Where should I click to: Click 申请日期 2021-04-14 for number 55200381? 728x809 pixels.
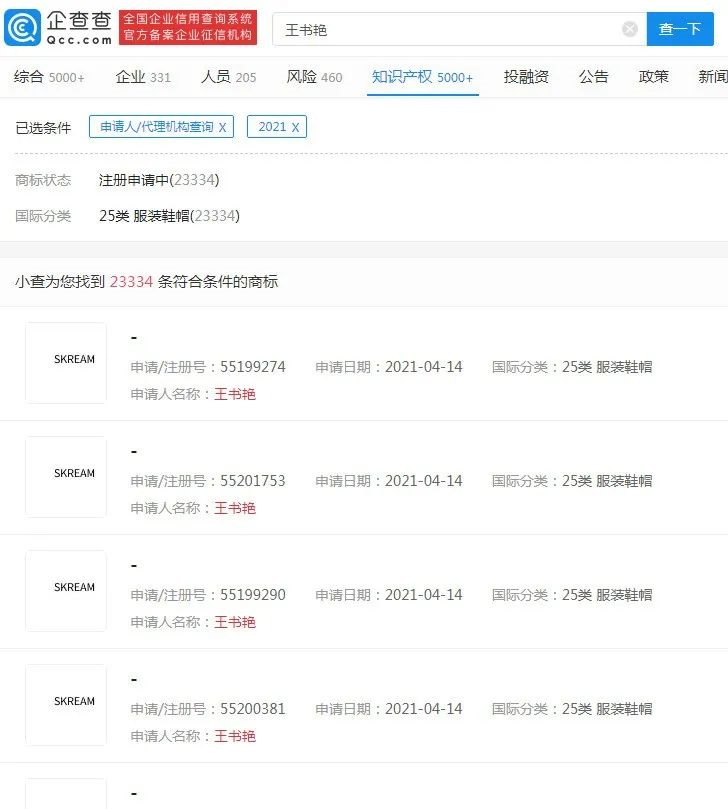(389, 709)
